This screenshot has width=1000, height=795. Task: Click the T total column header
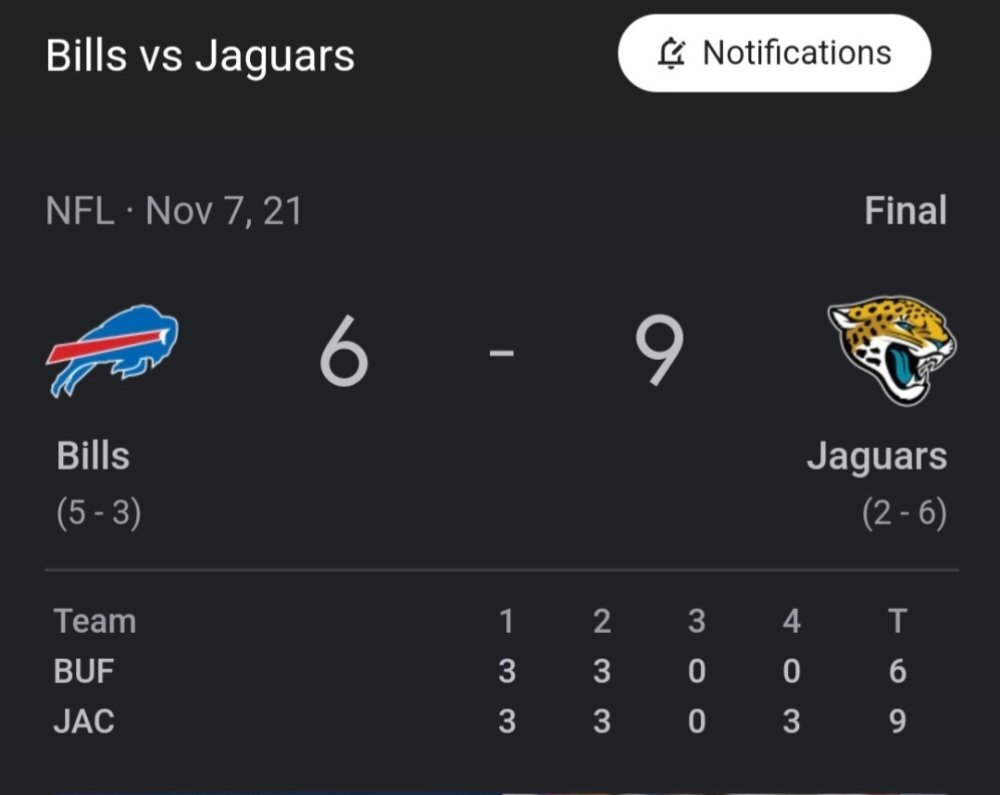point(897,622)
